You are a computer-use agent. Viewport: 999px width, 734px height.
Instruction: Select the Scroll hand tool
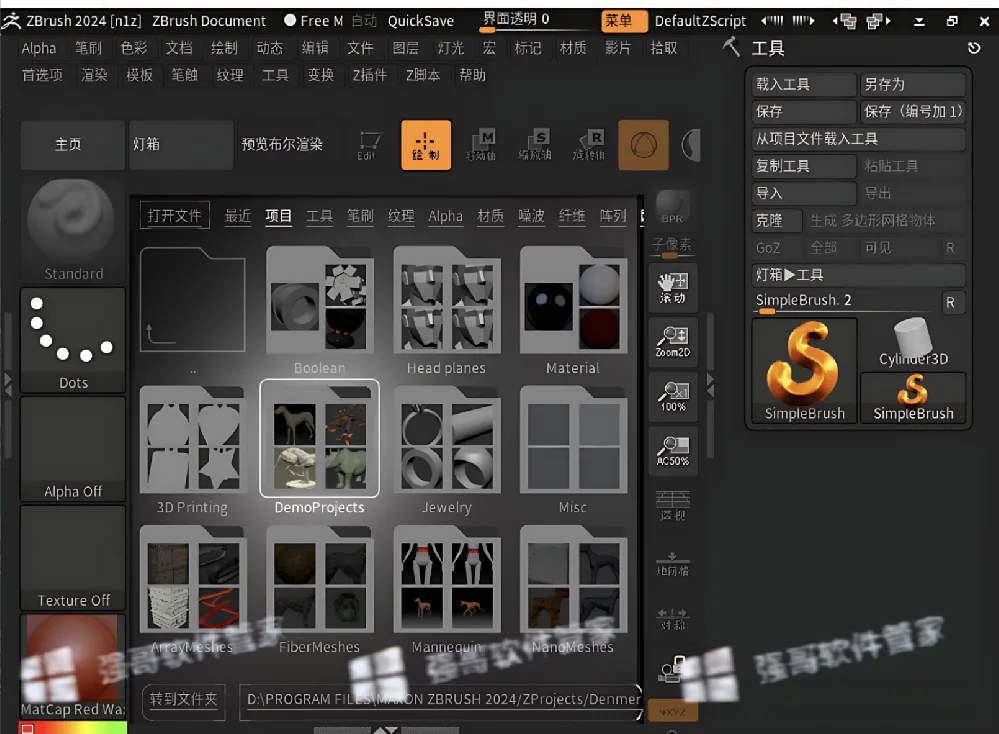673,288
